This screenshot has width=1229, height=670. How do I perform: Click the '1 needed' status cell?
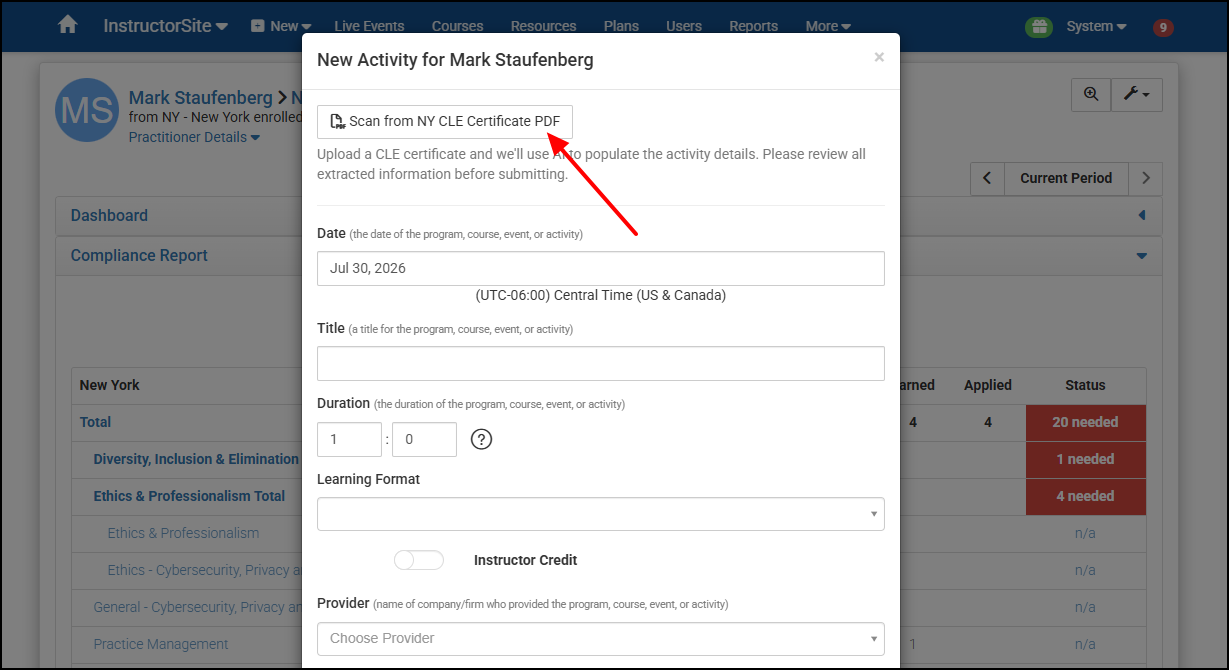[1086, 459]
